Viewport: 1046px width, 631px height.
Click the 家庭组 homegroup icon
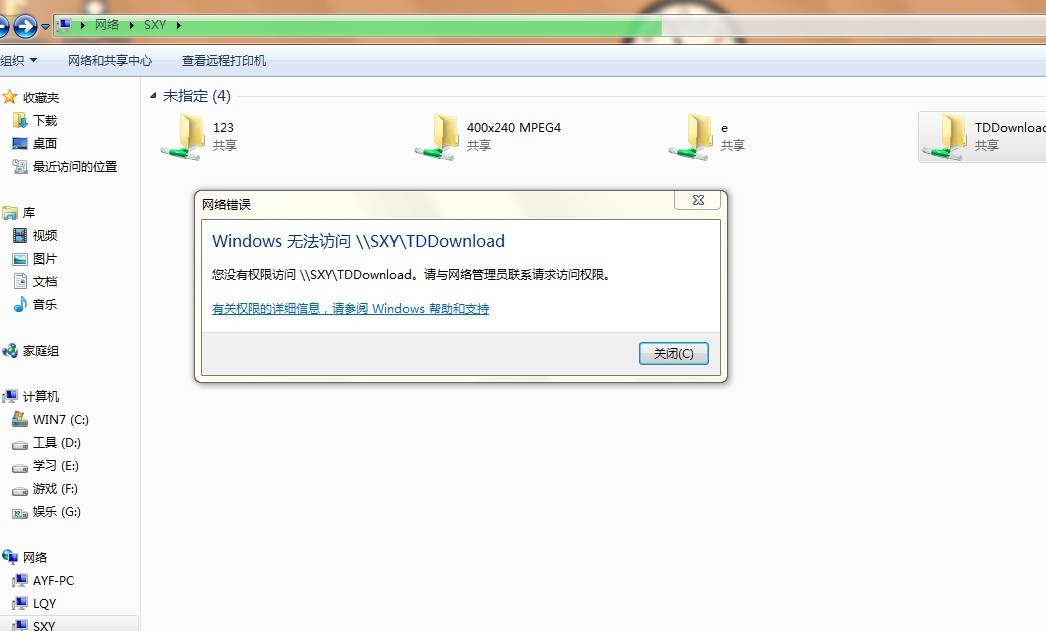click(10, 350)
